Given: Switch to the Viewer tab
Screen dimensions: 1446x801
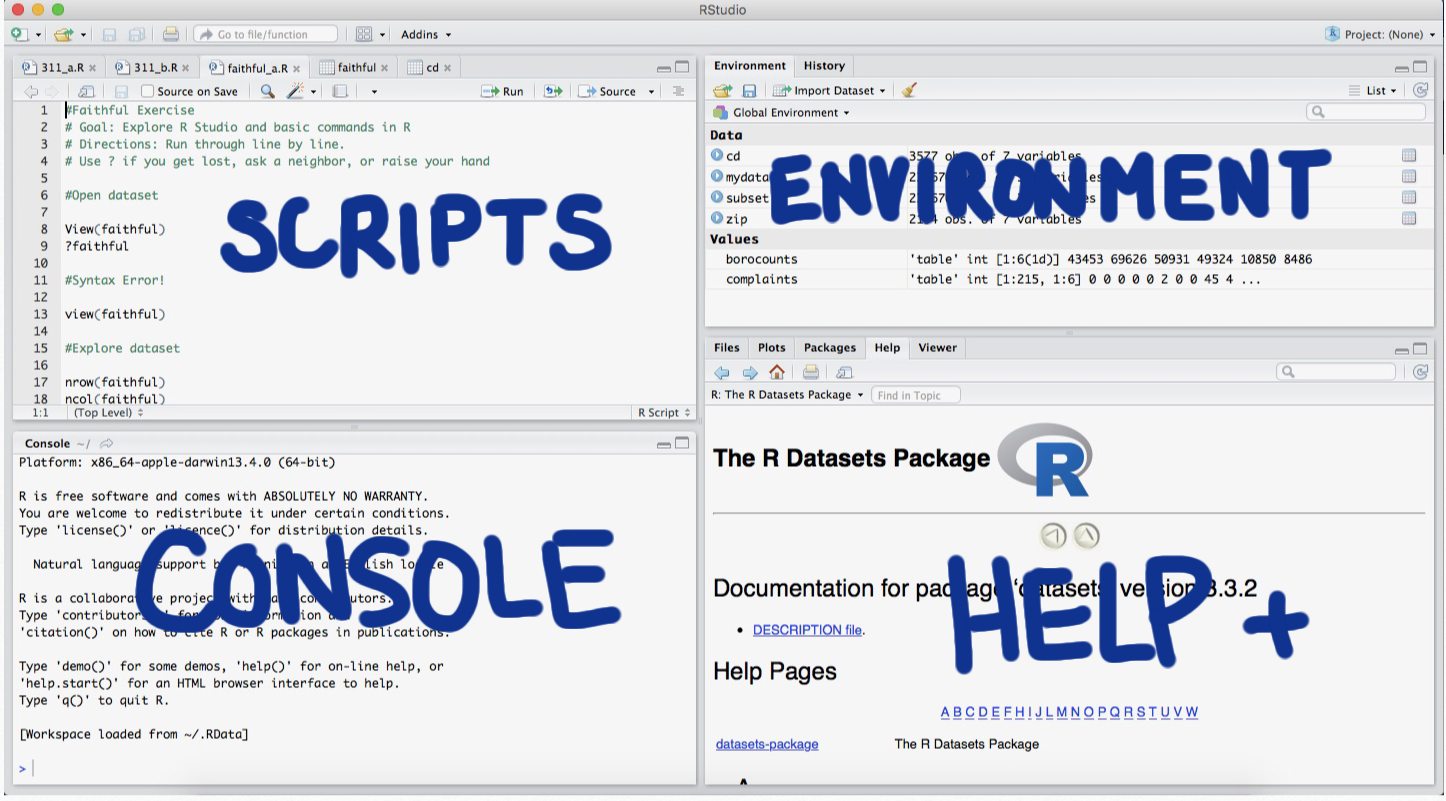Looking at the screenshot, I should pyautogui.click(x=937, y=348).
